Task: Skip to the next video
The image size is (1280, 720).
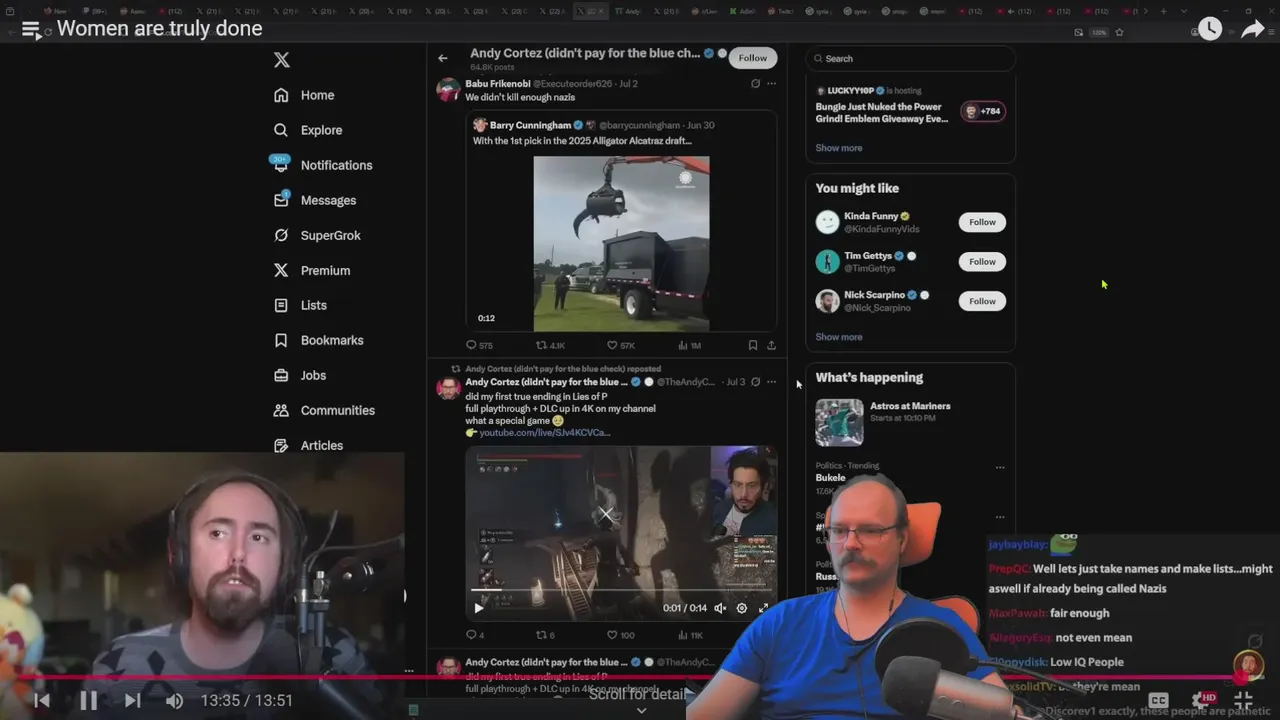Action: [x=133, y=701]
